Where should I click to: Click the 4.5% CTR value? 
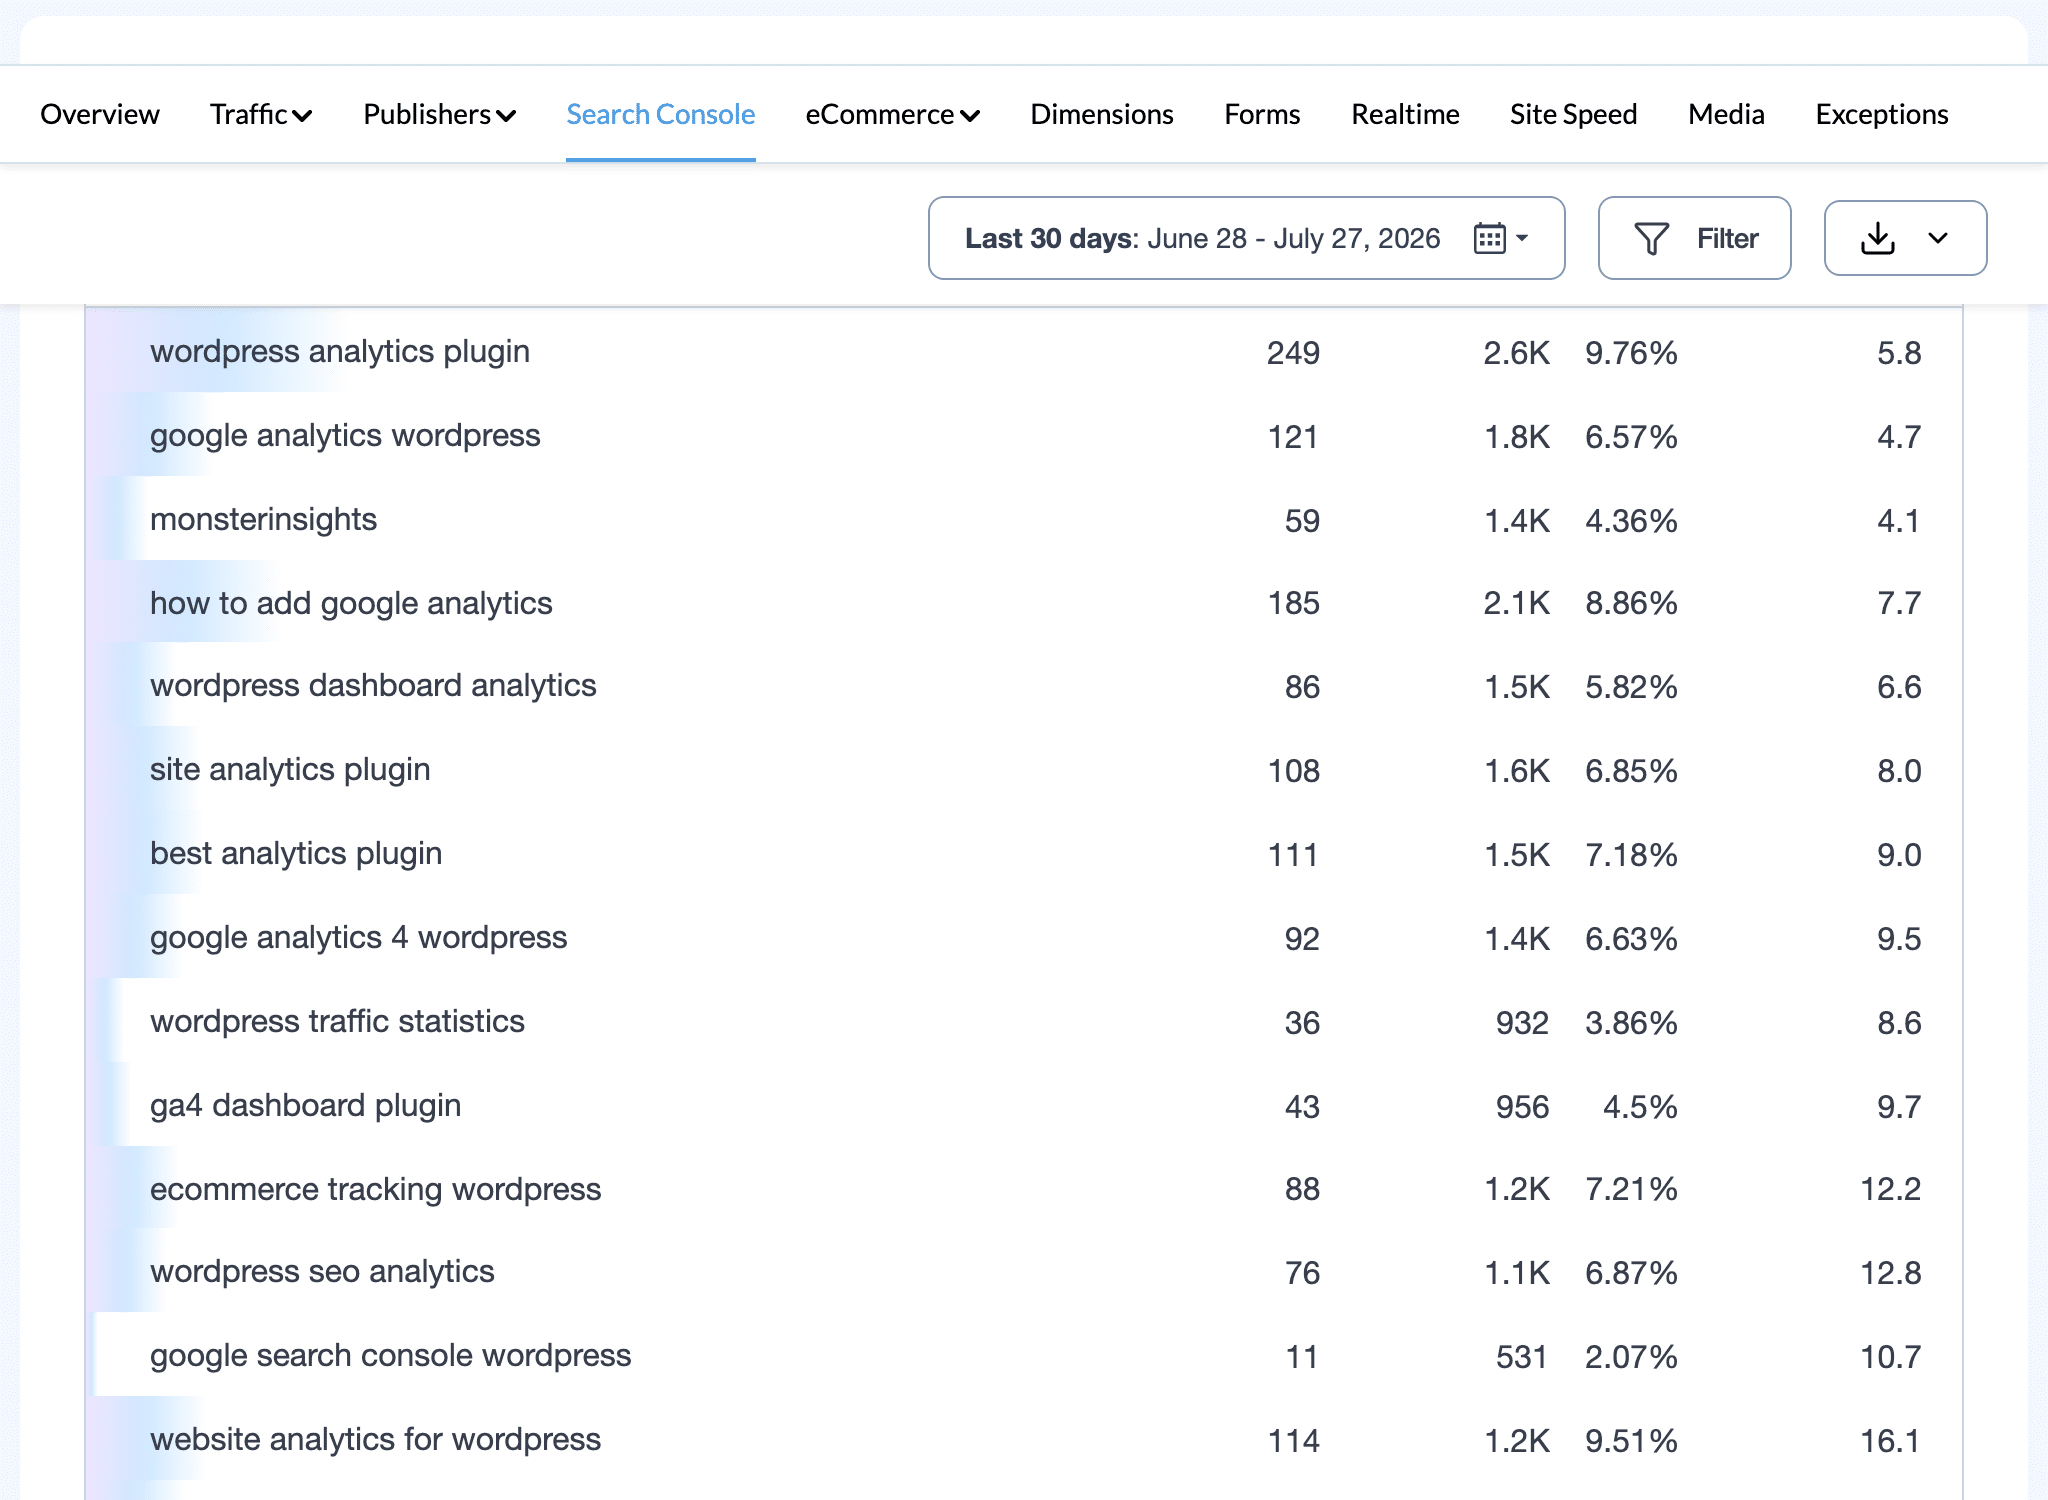coord(1640,1107)
